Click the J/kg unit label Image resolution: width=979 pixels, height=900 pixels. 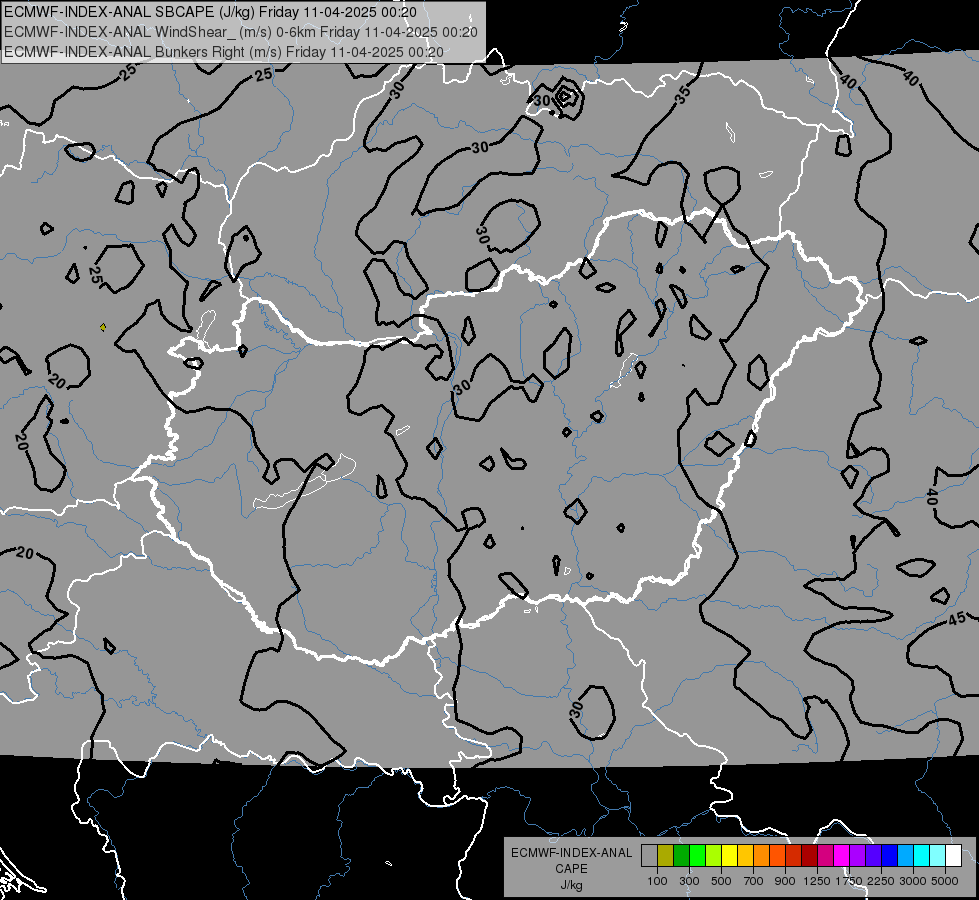[x=571, y=885]
